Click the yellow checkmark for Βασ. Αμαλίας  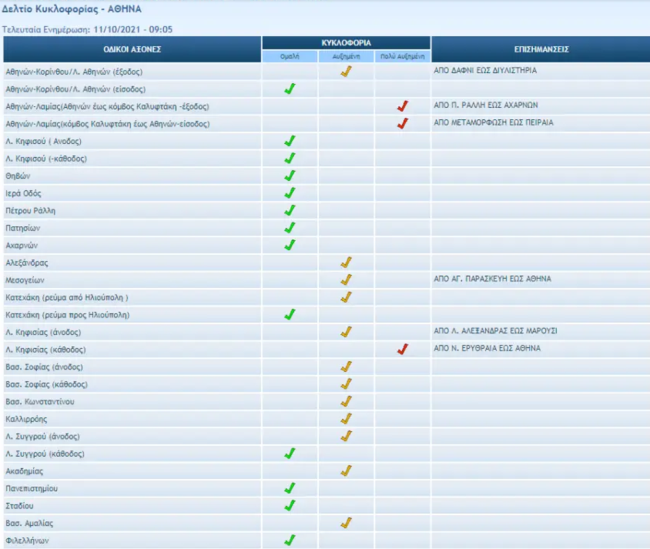point(346,523)
